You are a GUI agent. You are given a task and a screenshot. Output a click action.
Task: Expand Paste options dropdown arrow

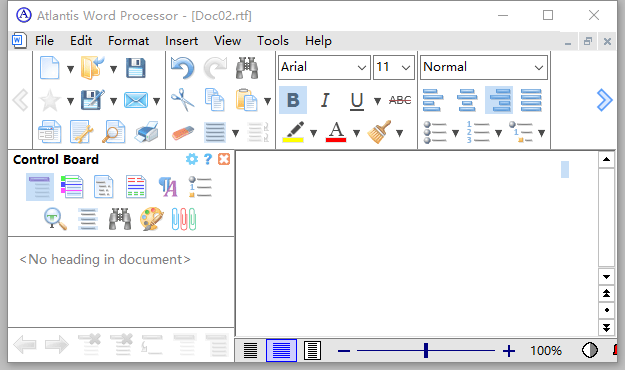coord(267,101)
